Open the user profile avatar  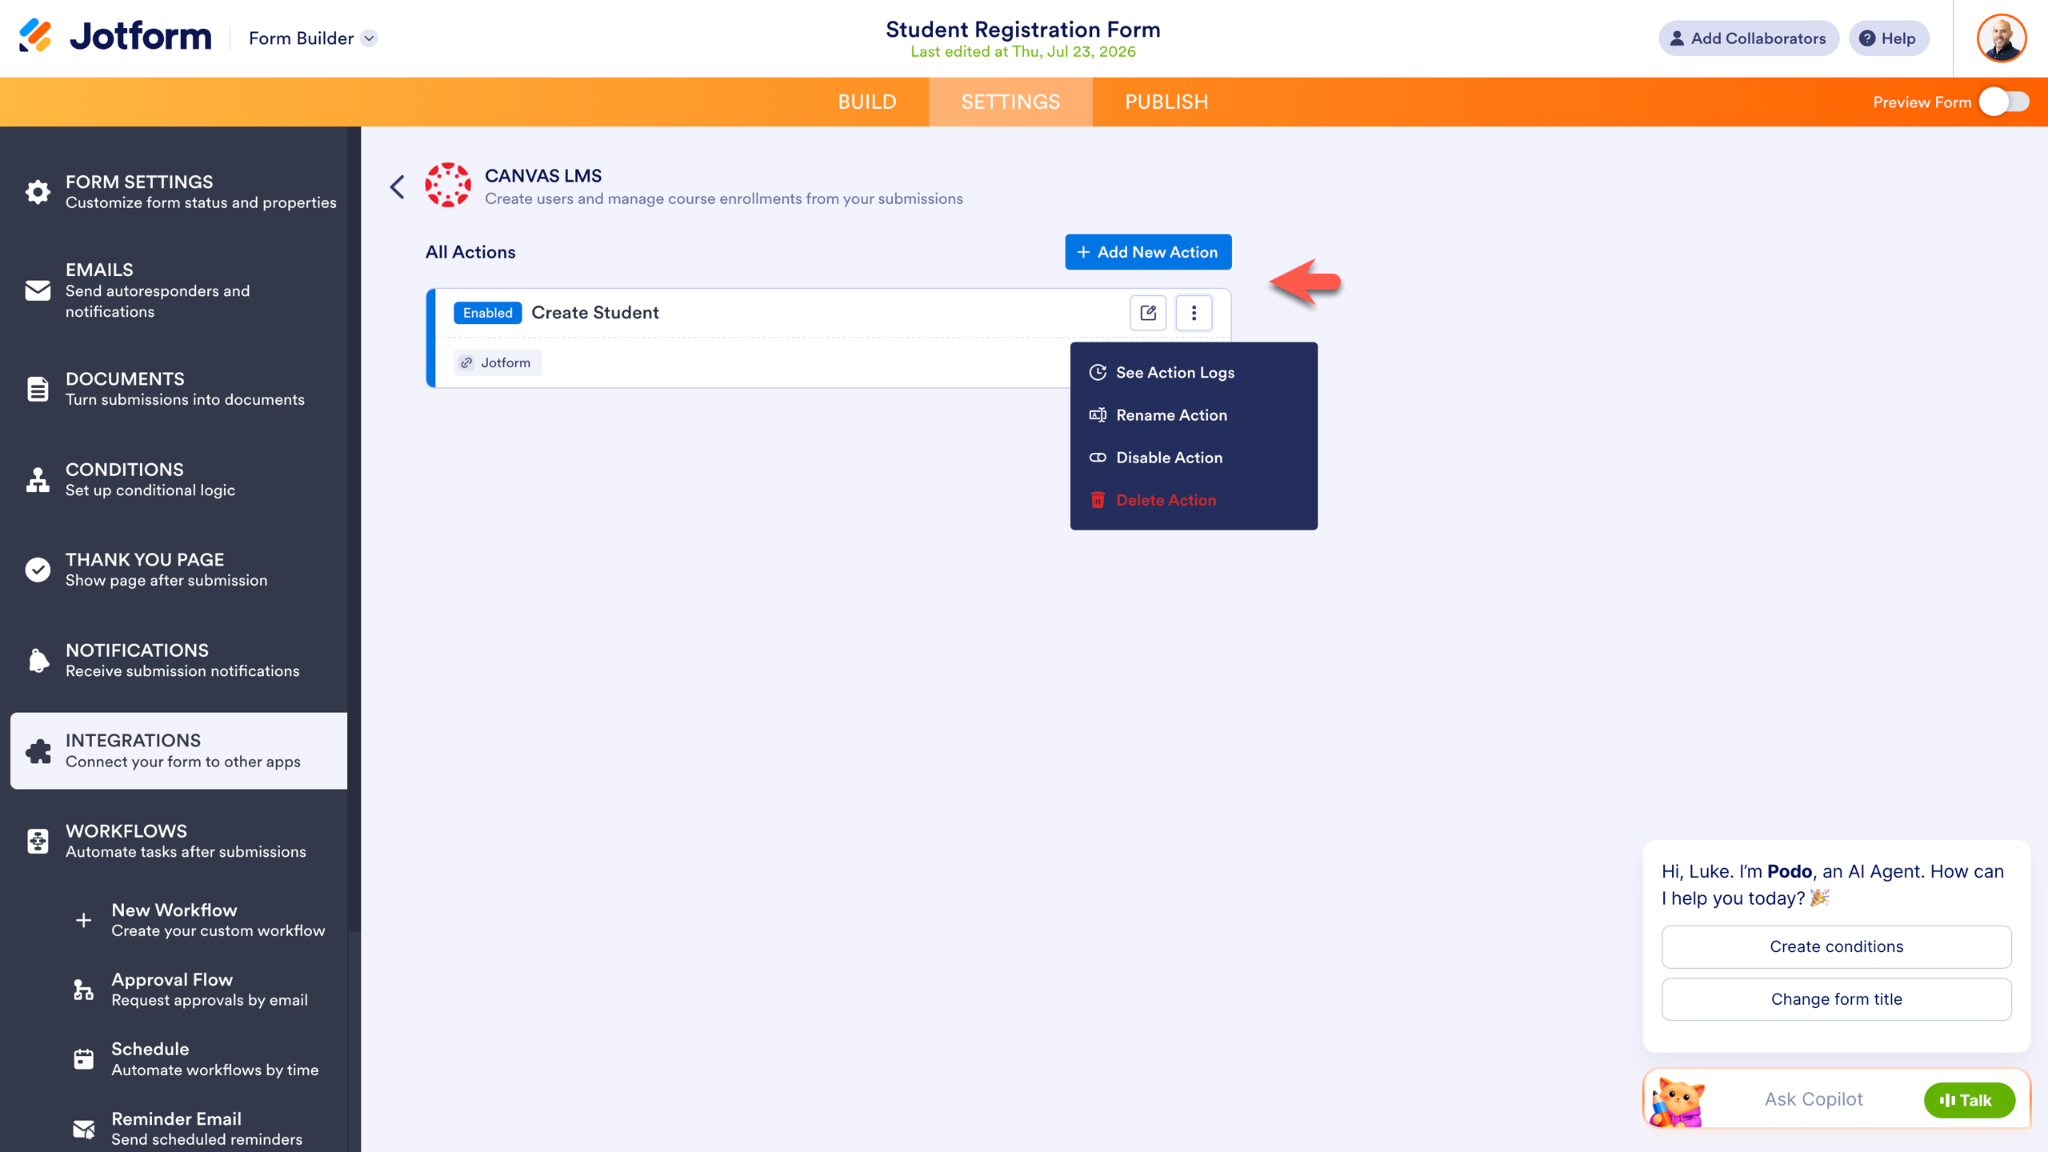tap(2001, 38)
